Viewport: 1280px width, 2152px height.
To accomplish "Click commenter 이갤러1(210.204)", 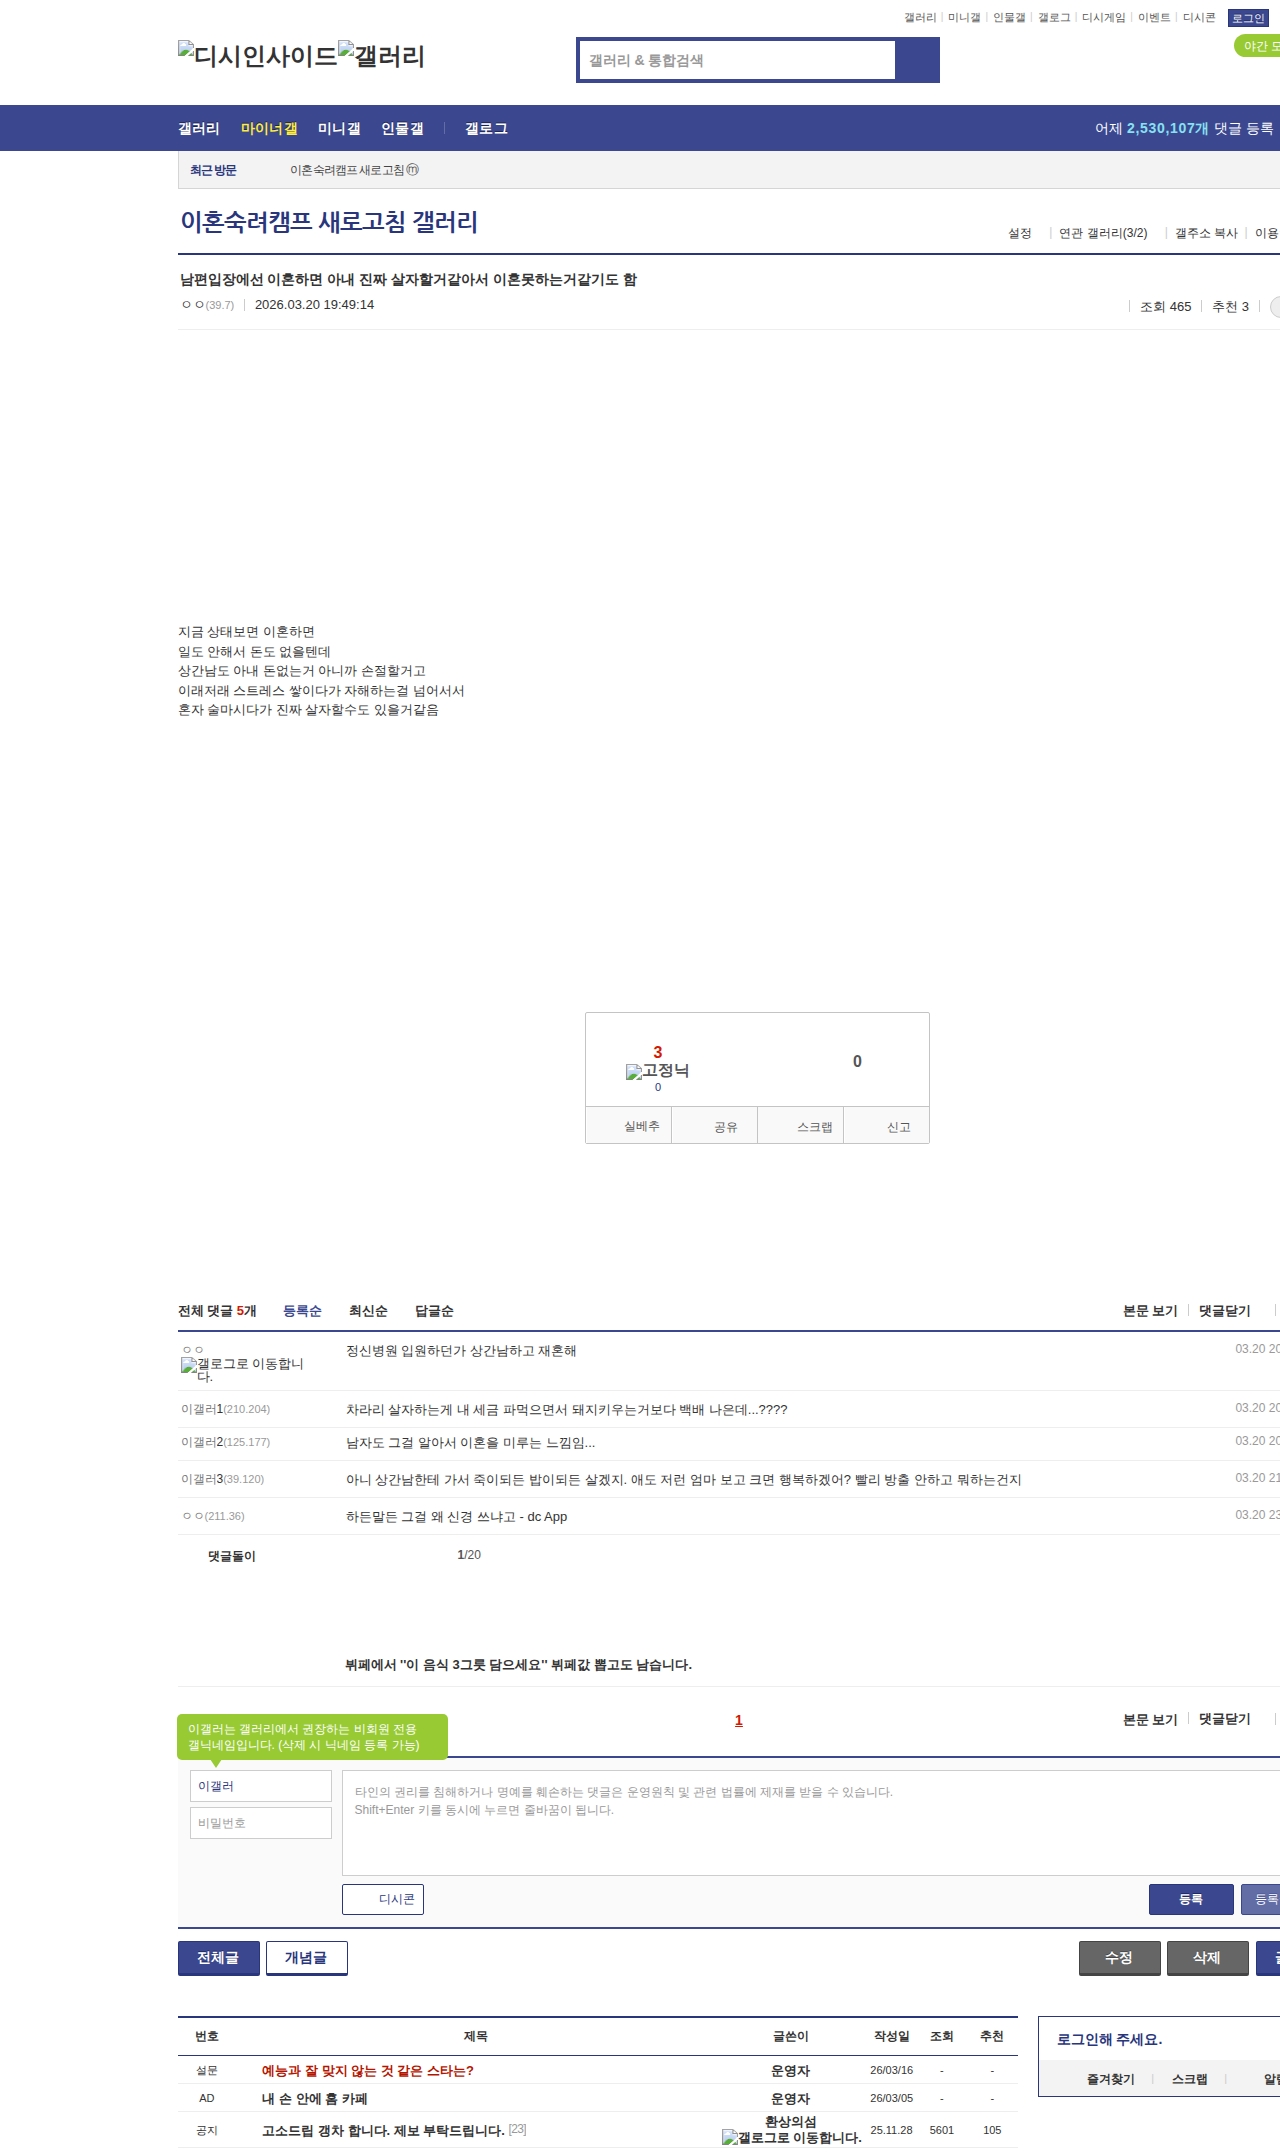I will coord(225,1409).
